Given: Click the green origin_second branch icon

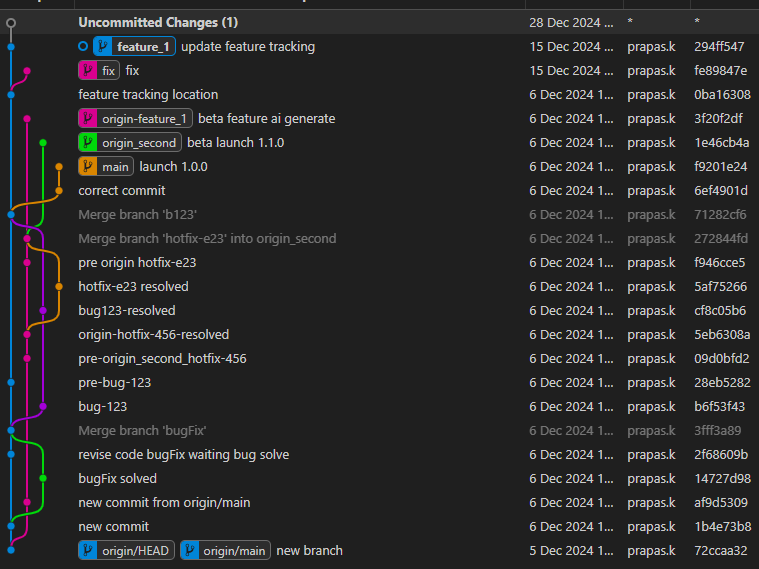Looking at the screenshot, I should coord(88,143).
